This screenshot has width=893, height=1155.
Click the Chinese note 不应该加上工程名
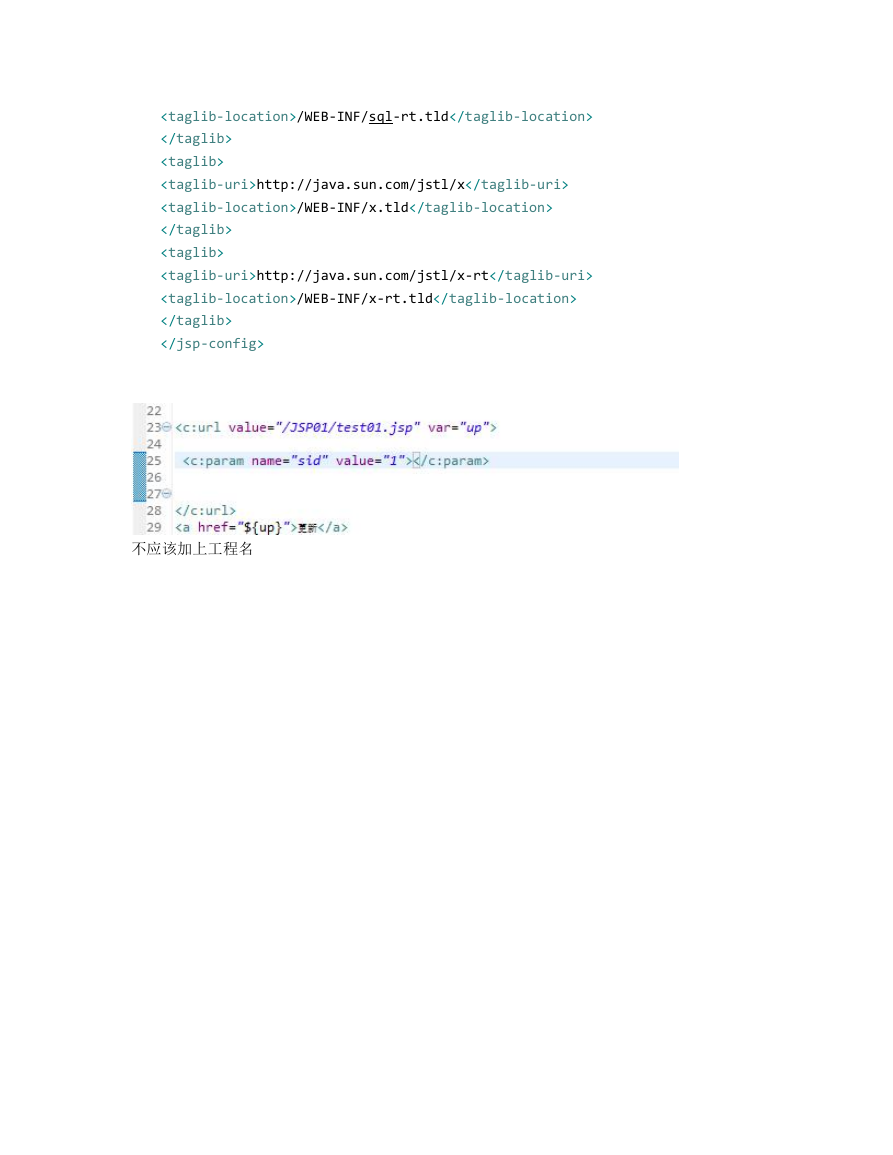click(x=192, y=549)
